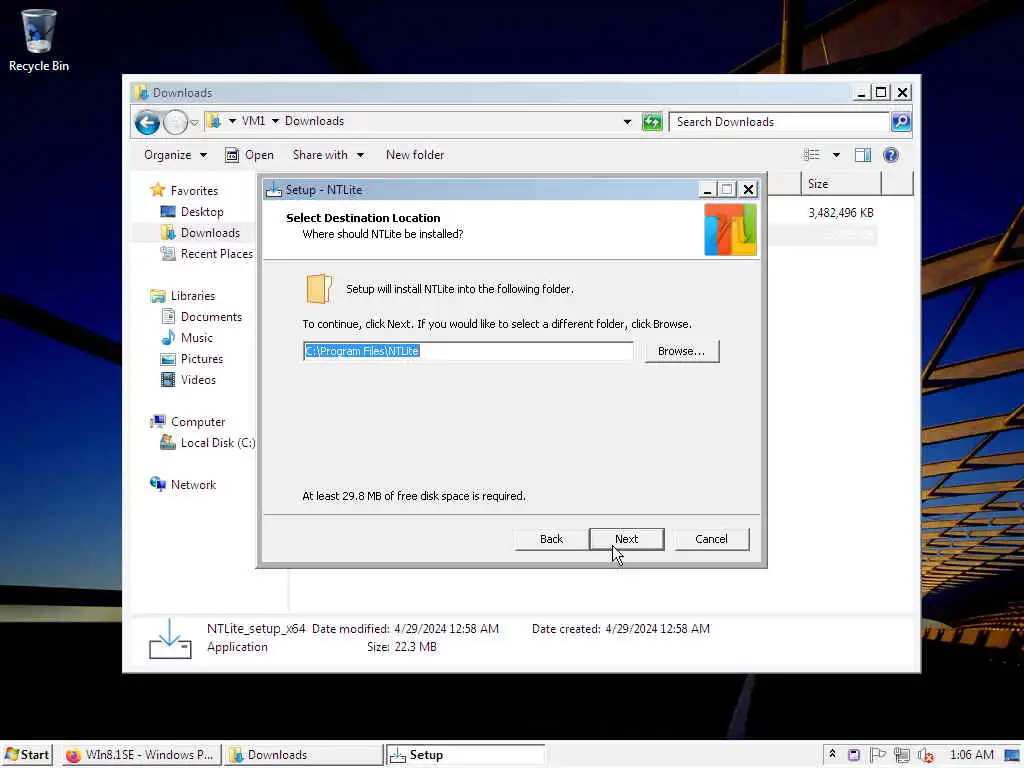Click the Search Downloads field
Screen dimensions: 1024x768
pos(780,121)
